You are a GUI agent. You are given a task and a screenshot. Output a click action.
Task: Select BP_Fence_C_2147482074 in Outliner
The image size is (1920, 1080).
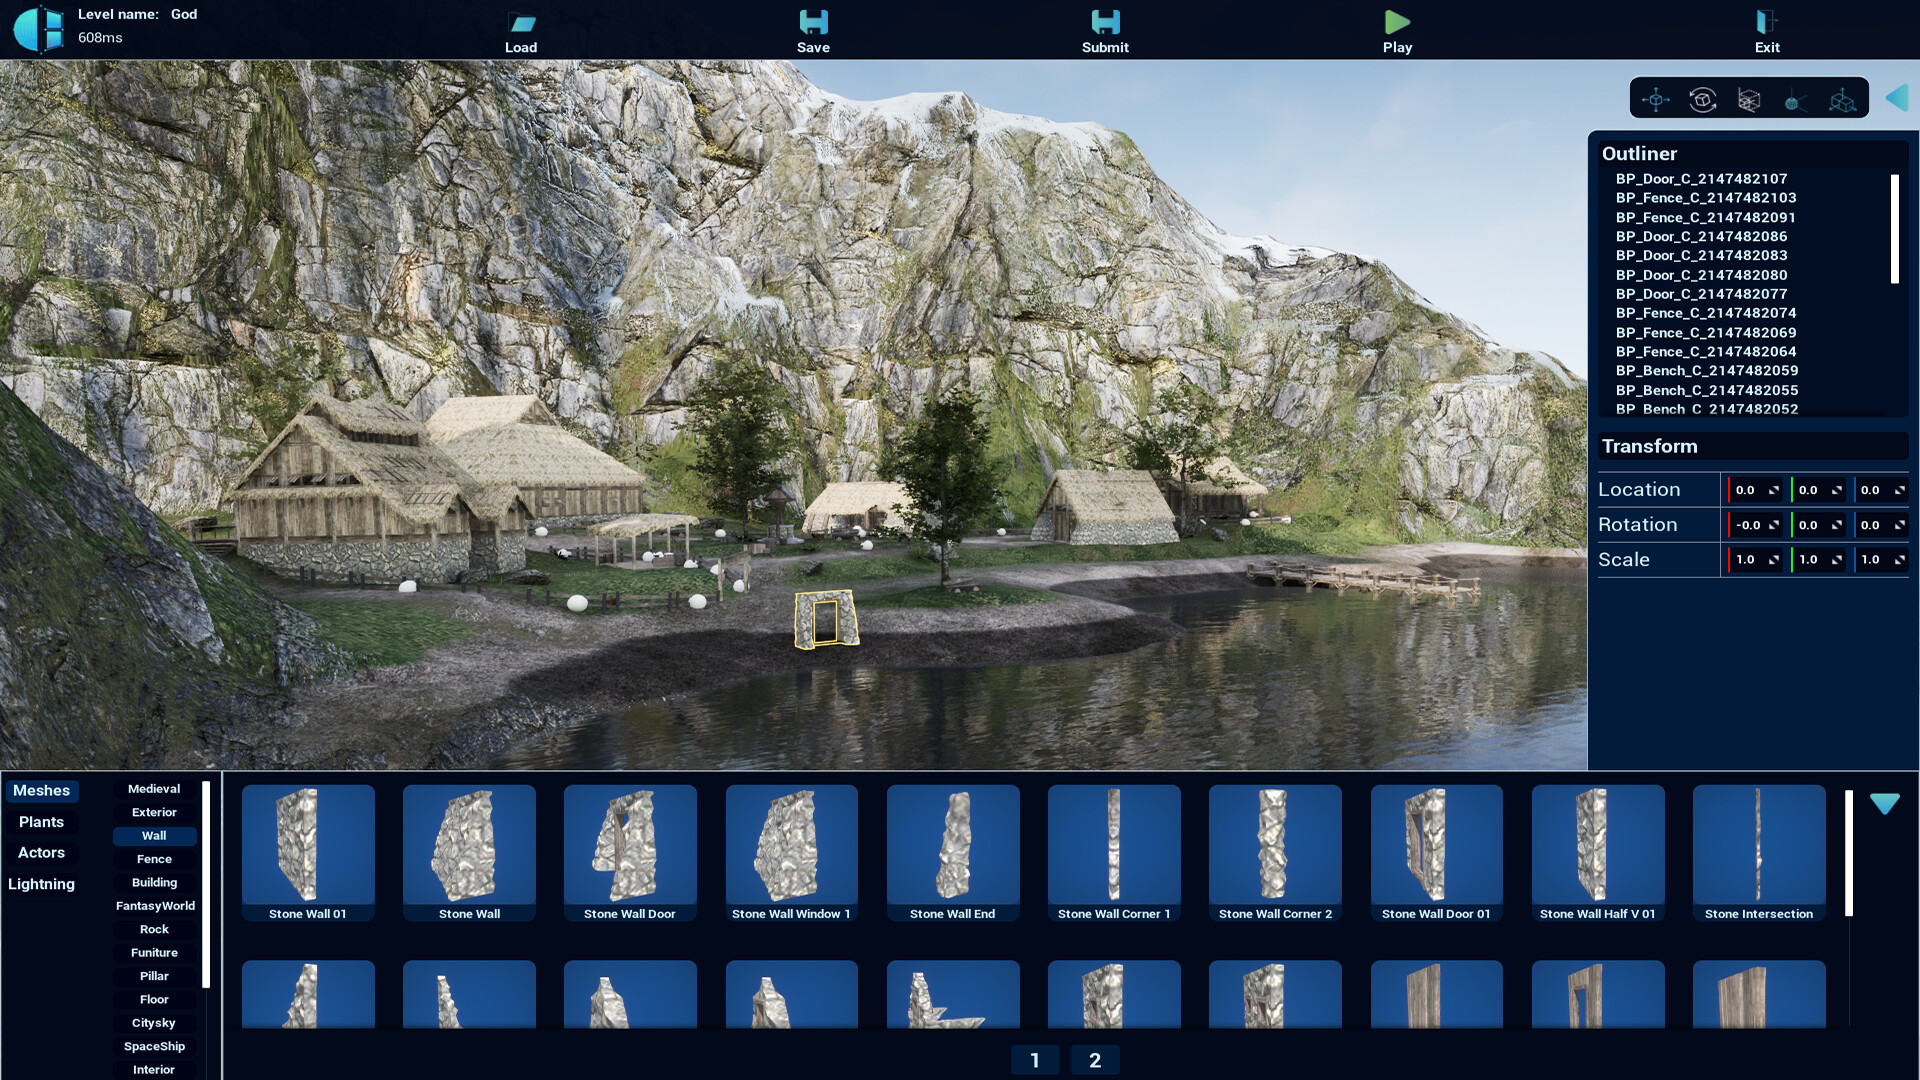(x=1706, y=313)
